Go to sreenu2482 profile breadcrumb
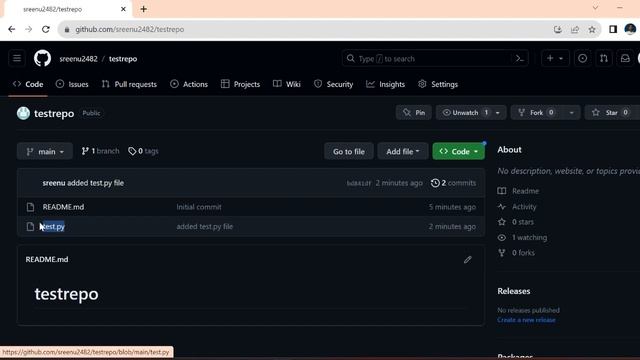 pyautogui.click(x=78, y=59)
